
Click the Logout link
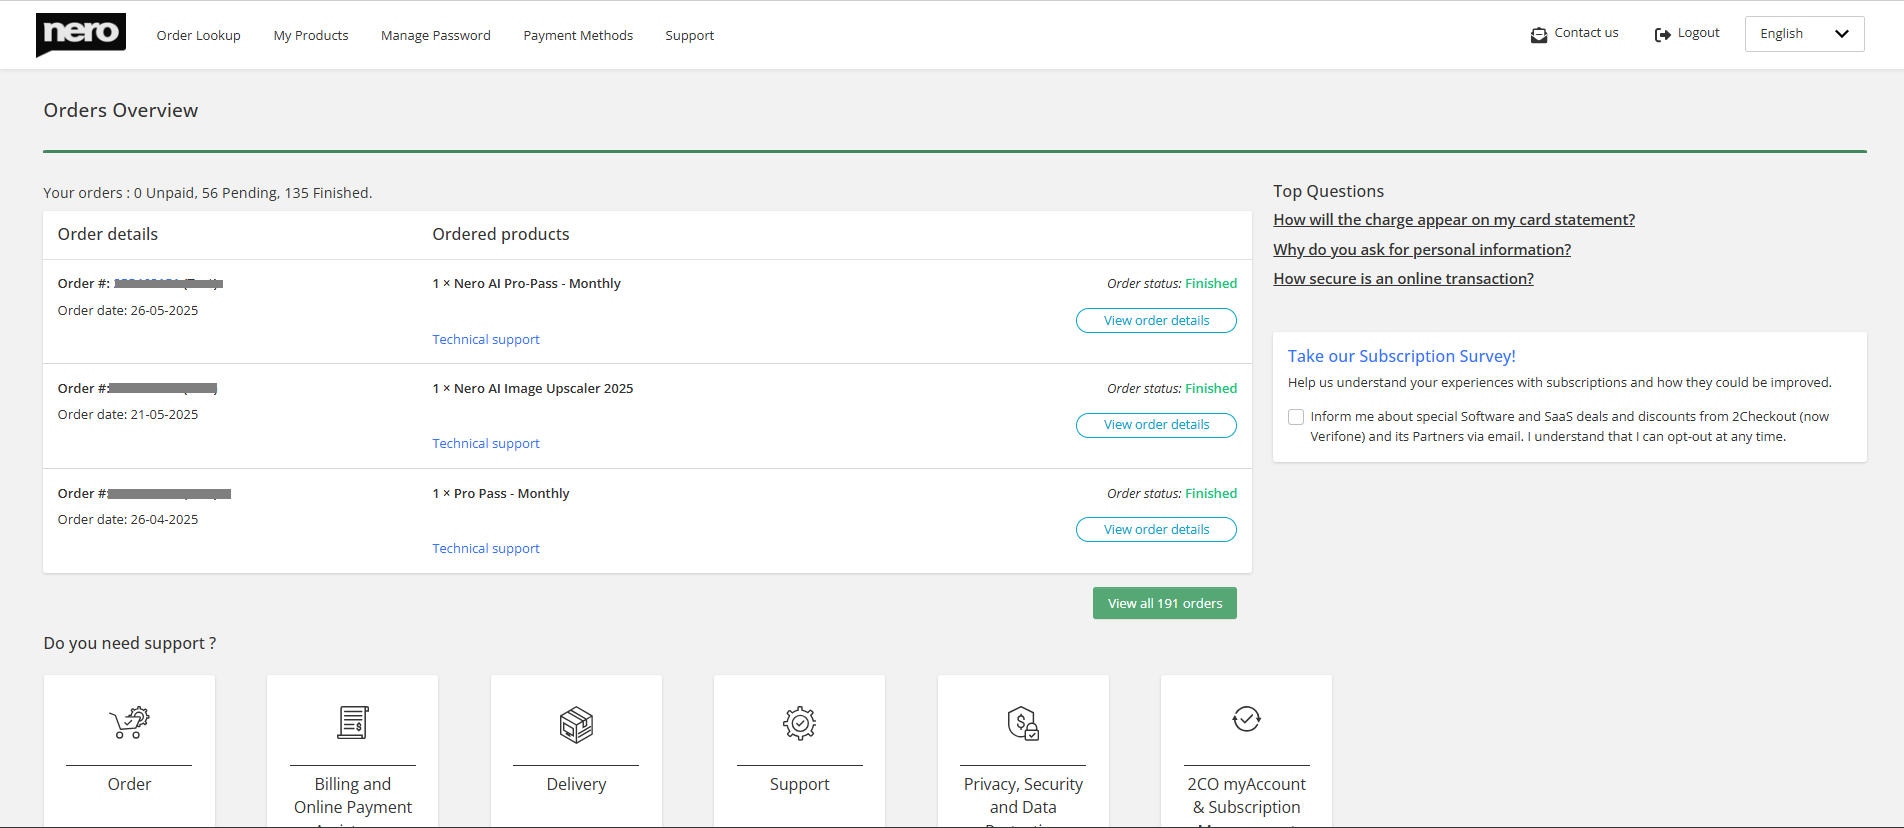pos(1698,33)
